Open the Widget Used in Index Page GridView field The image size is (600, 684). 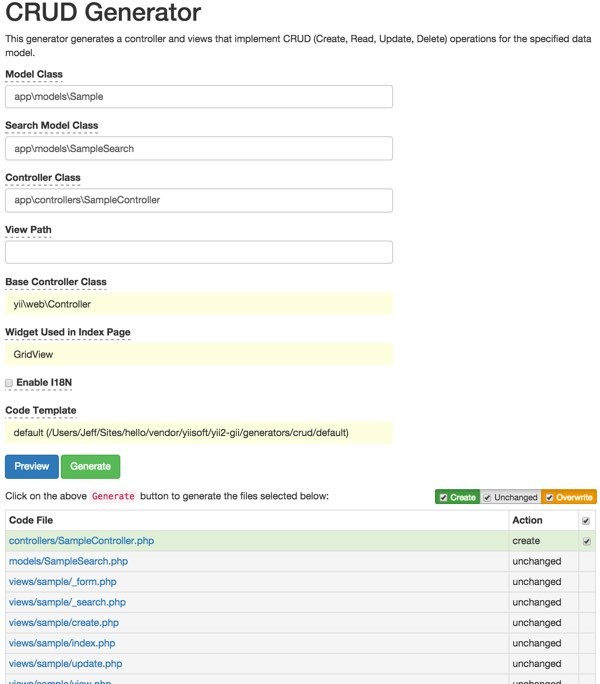pos(199,354)
